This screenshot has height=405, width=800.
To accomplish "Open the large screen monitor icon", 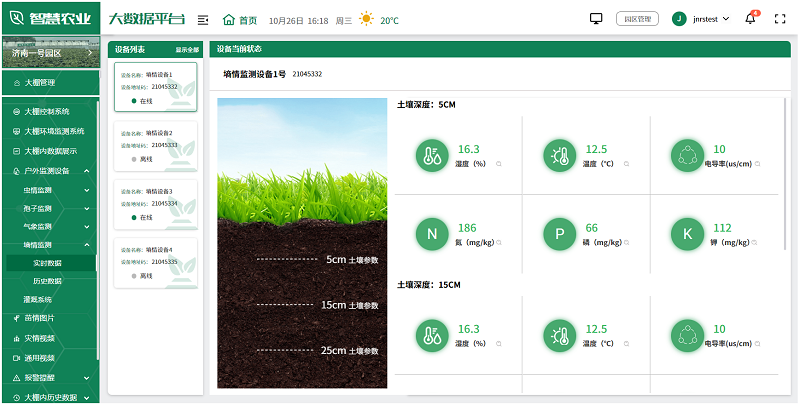I will (x=597, y=19).
